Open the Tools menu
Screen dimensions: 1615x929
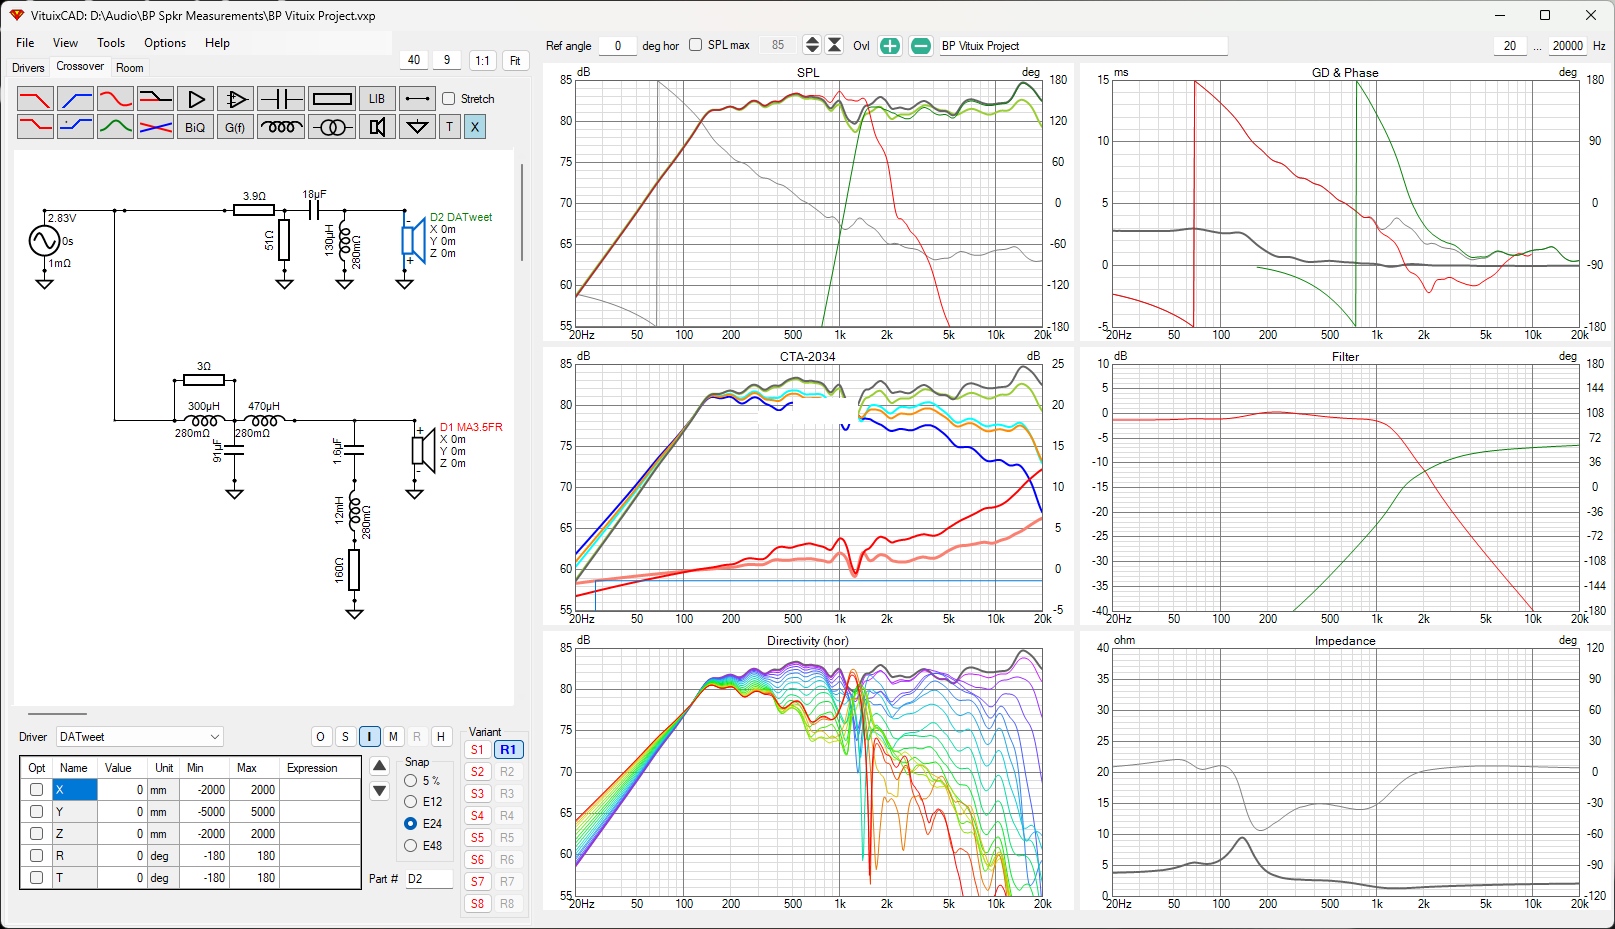(x=111, y=43)
